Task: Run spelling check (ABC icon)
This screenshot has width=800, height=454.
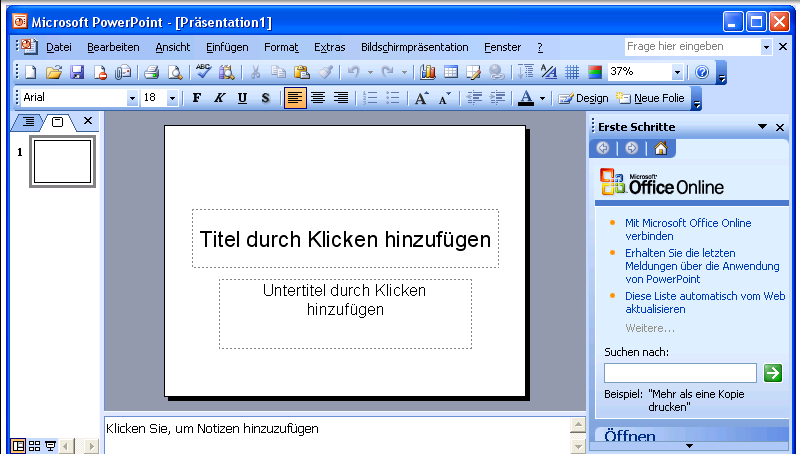Action: tap(203, 71)
